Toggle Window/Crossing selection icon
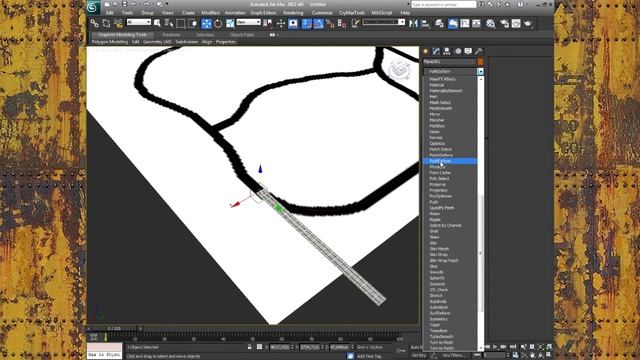 coord(192,24)
